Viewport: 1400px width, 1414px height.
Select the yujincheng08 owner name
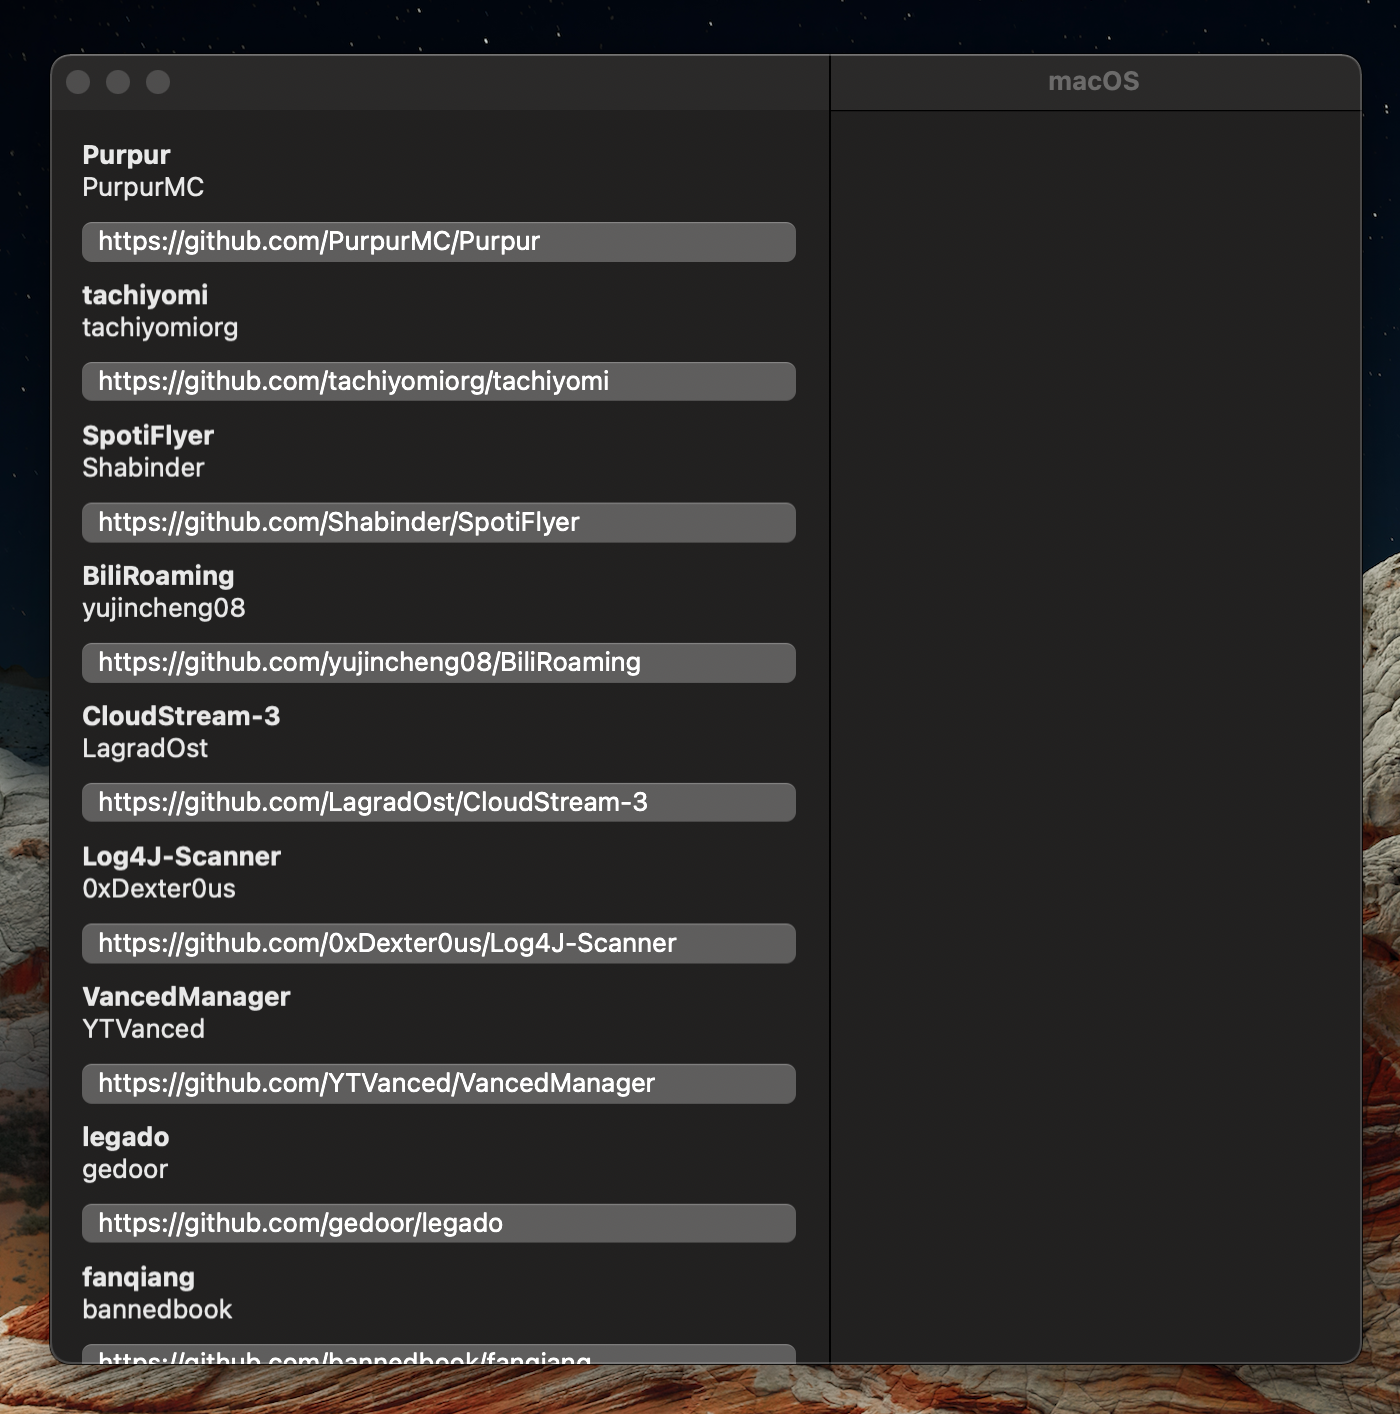164,608
